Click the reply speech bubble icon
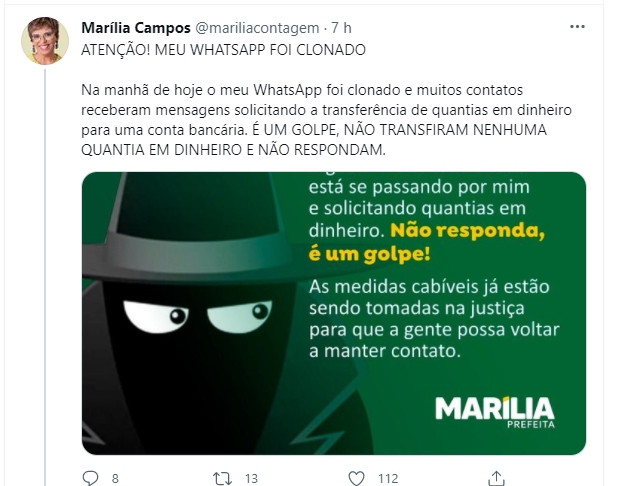 pyautogui.click(x=90, y=478)
